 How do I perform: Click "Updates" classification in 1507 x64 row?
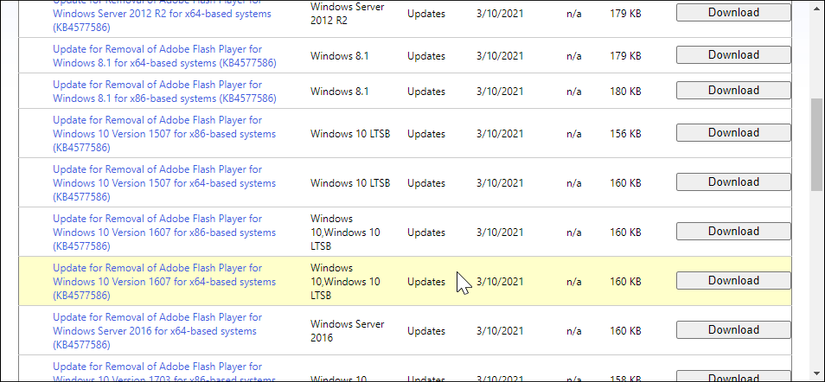click(x=426, y=184)
